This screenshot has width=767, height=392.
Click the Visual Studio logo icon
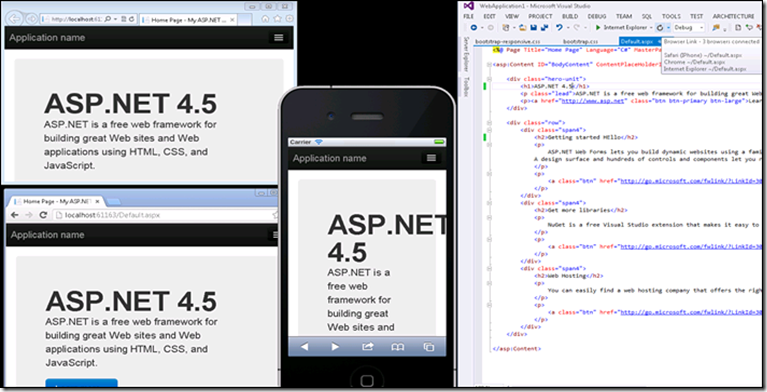pos(469,6)
